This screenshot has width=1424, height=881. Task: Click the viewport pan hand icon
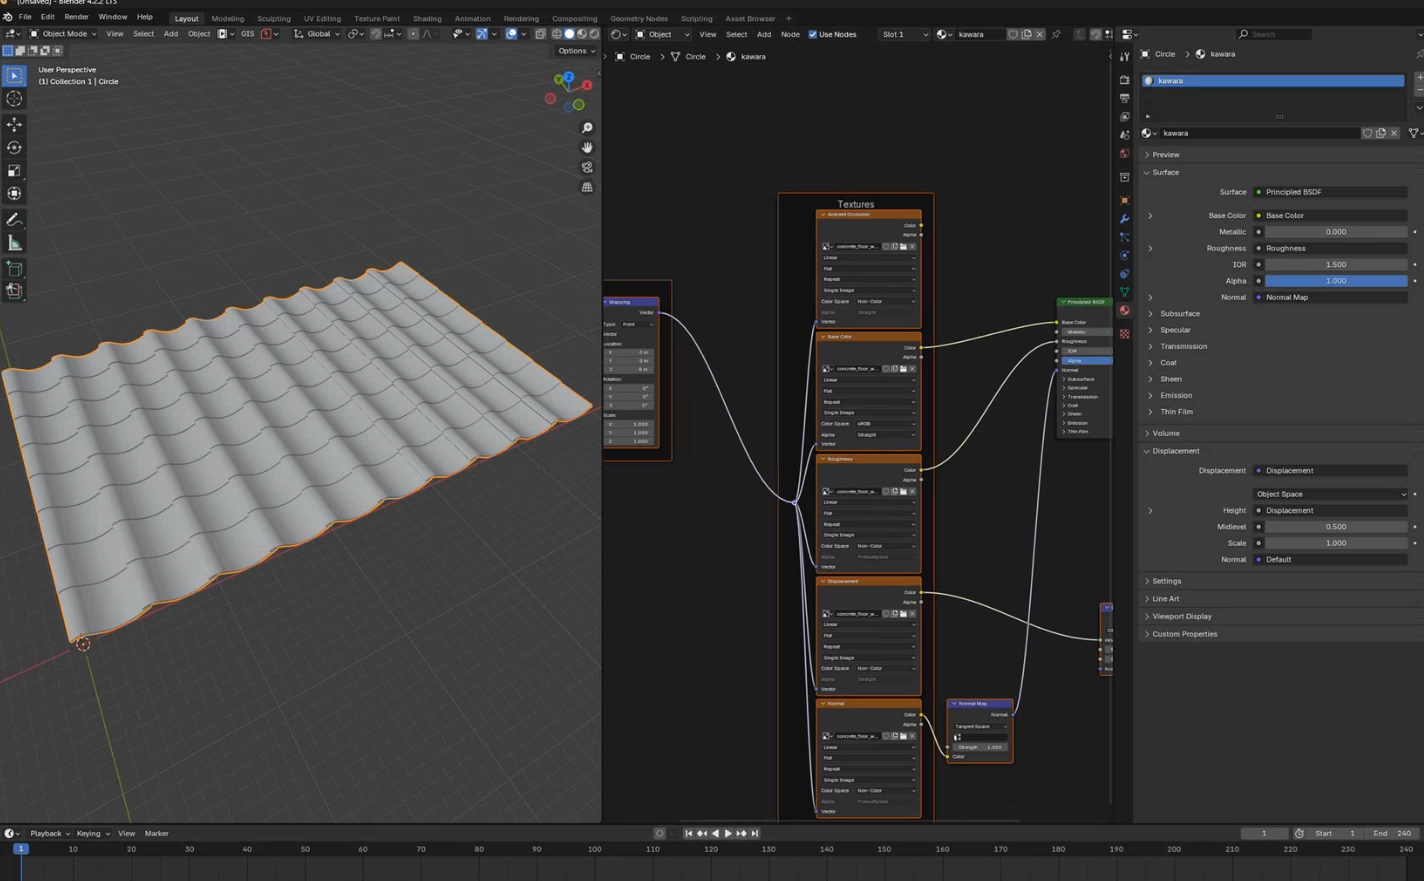click(x=587, y=147)
